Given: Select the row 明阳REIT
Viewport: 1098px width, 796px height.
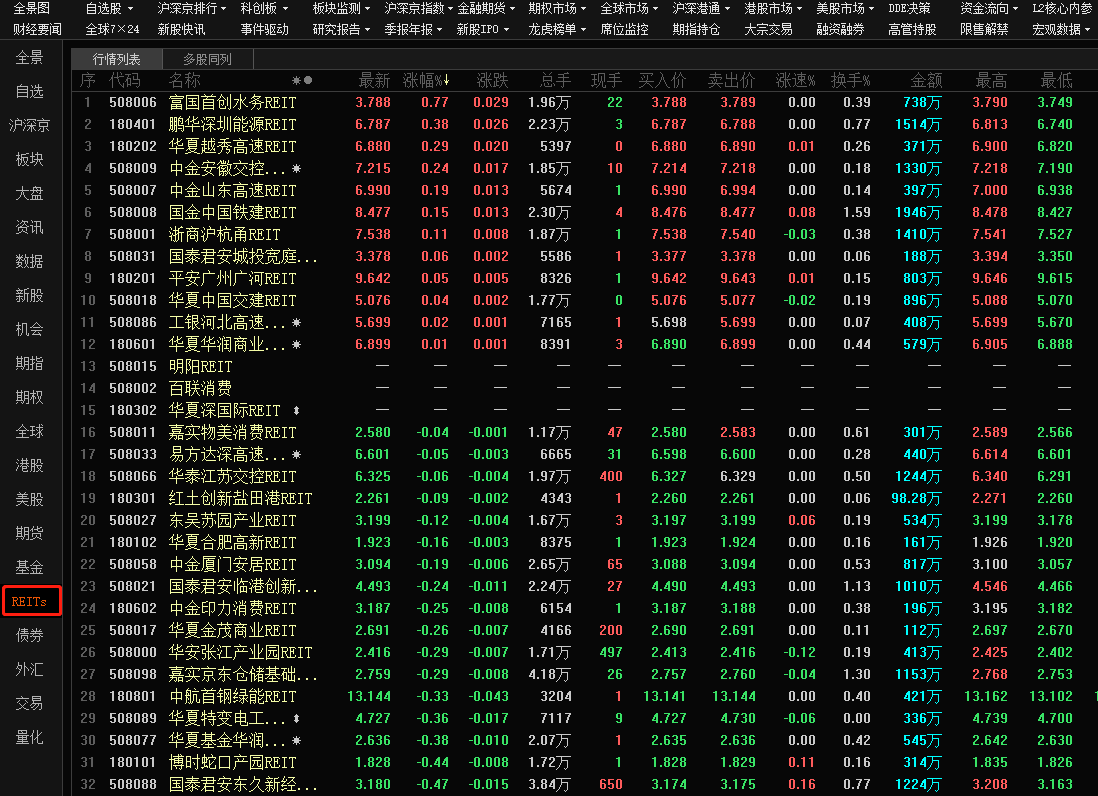Looking at the screenshot, I should point(585,367).
